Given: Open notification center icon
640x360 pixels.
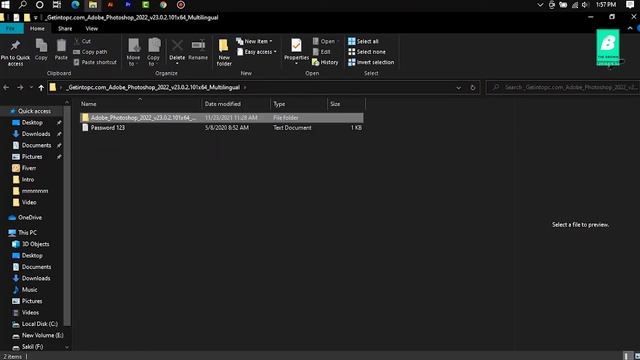Looking at the screenshot, I should click(630, 5).
